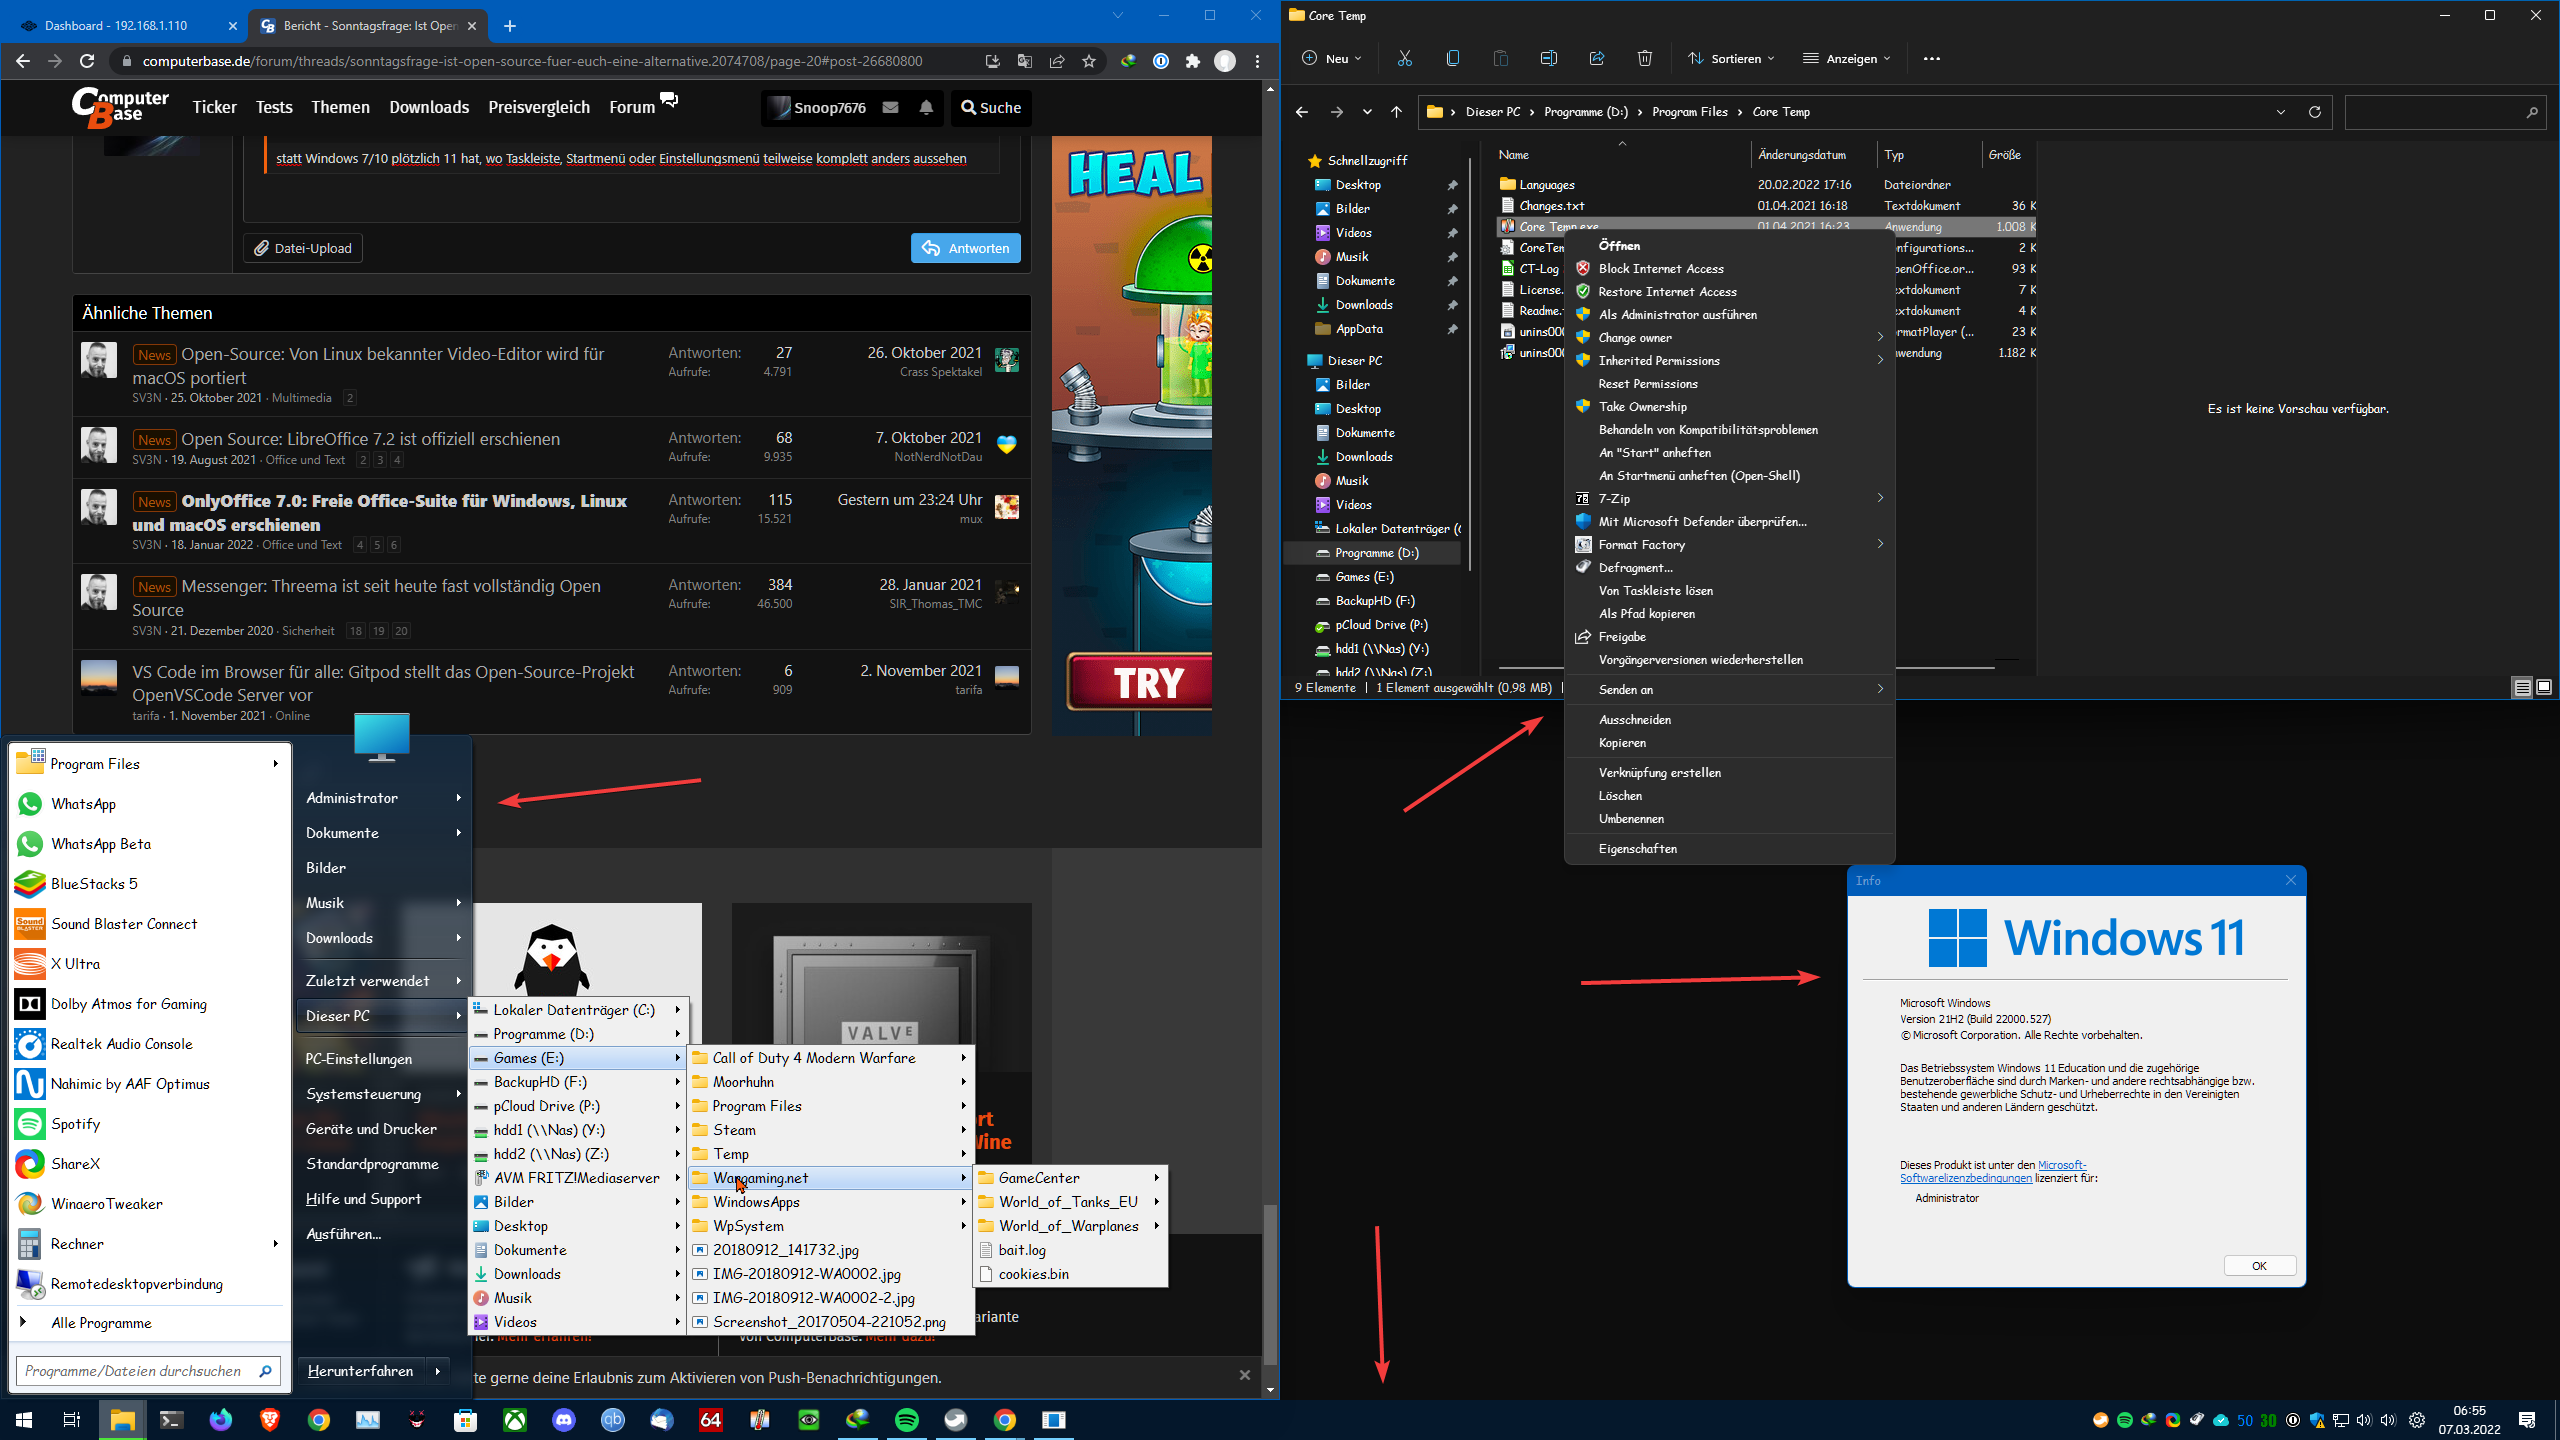Click the Delete trash icon in Explorer toolbar

pyautogui.click(x=1645, y=58)
